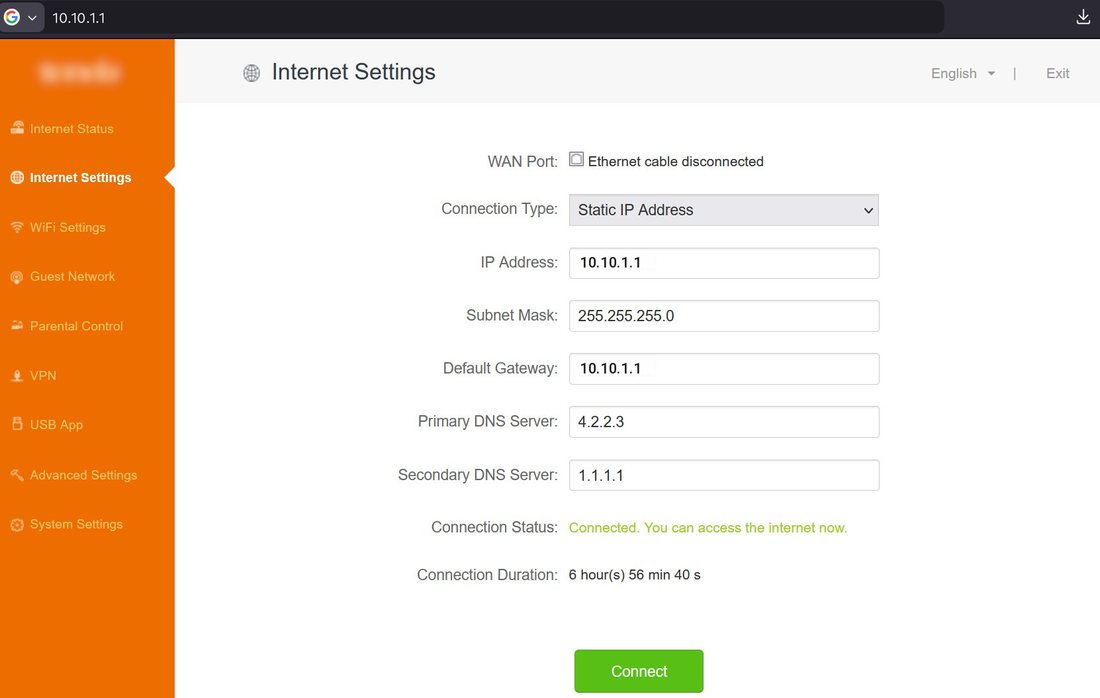Click the System Settings gear icon
This screenshot has width=1100, height=698.
17,525
